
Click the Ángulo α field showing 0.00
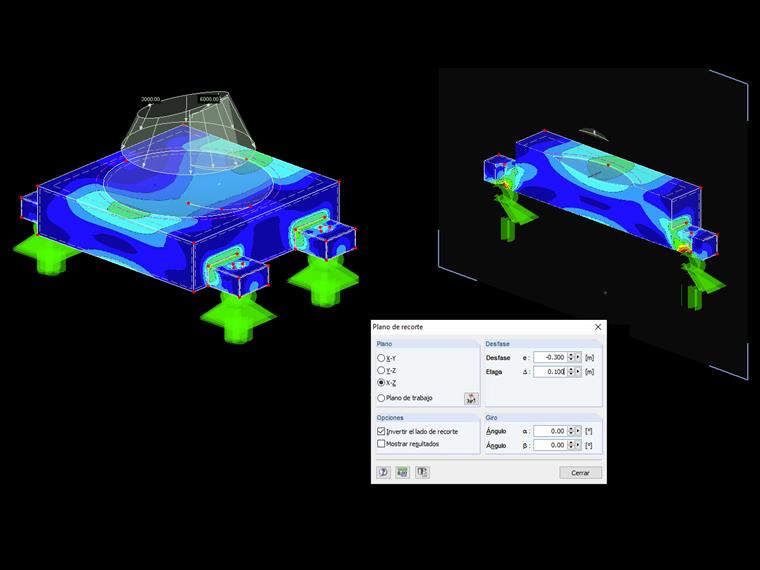pos(550,431)
